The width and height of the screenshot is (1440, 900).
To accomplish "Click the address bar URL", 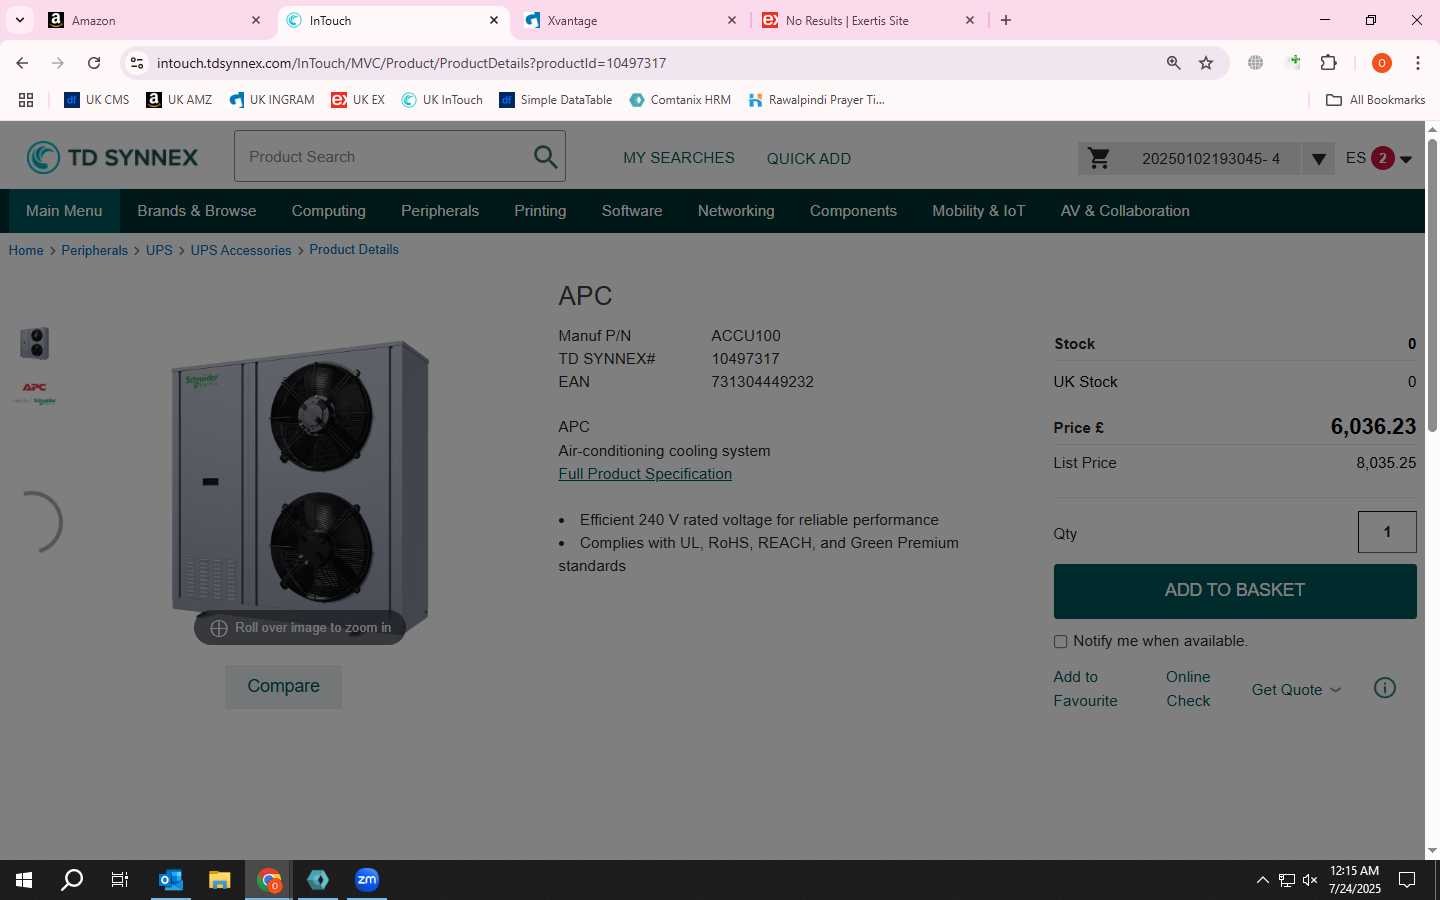I will [411, 63].
